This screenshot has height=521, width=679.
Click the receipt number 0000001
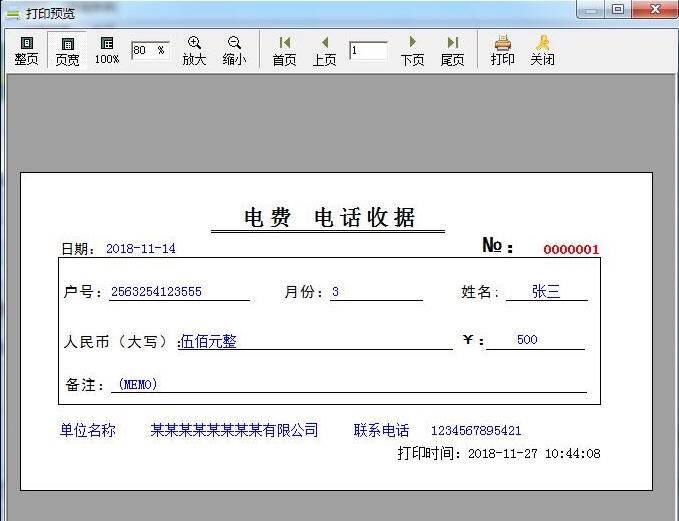pyautogui.click(x=571, y=249)
